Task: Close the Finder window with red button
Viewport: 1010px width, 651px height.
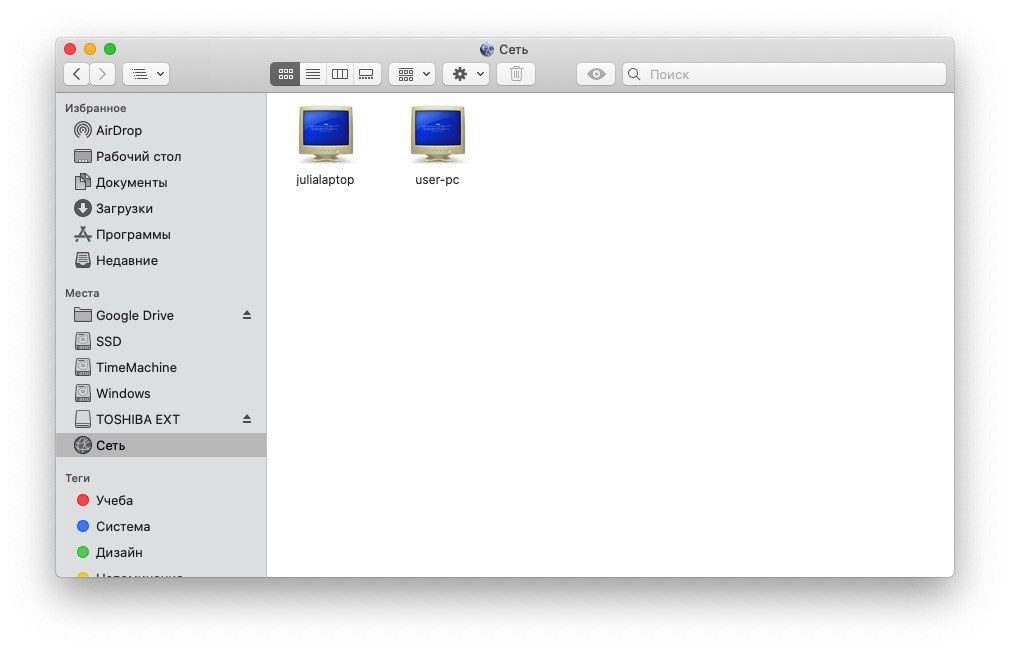Action: 70,49
